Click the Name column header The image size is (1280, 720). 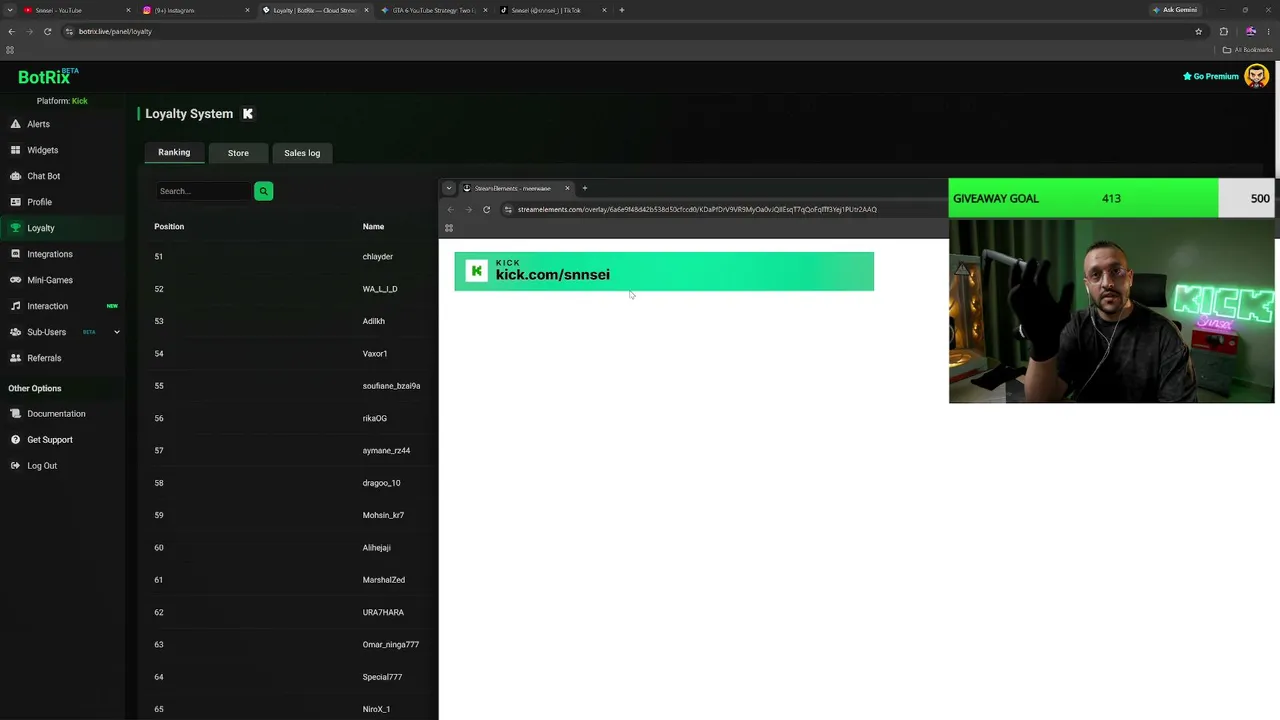pos(373,227)
